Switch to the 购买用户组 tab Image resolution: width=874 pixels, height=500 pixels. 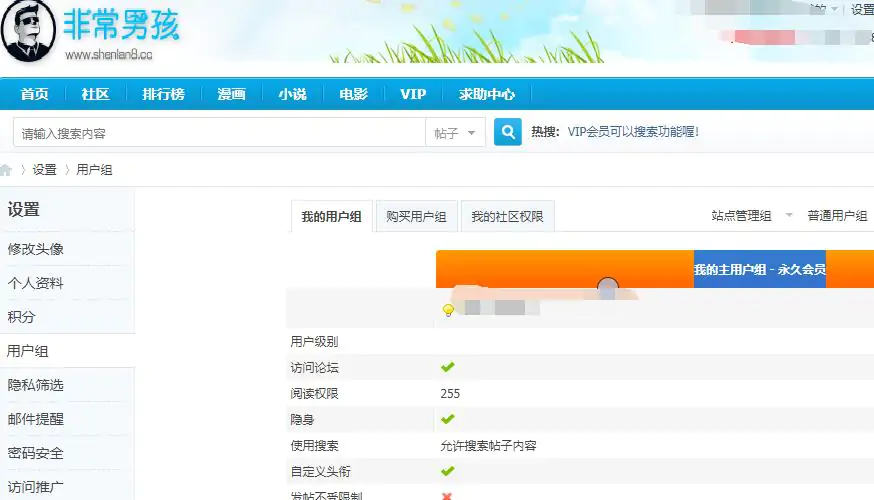coord(416,216)
